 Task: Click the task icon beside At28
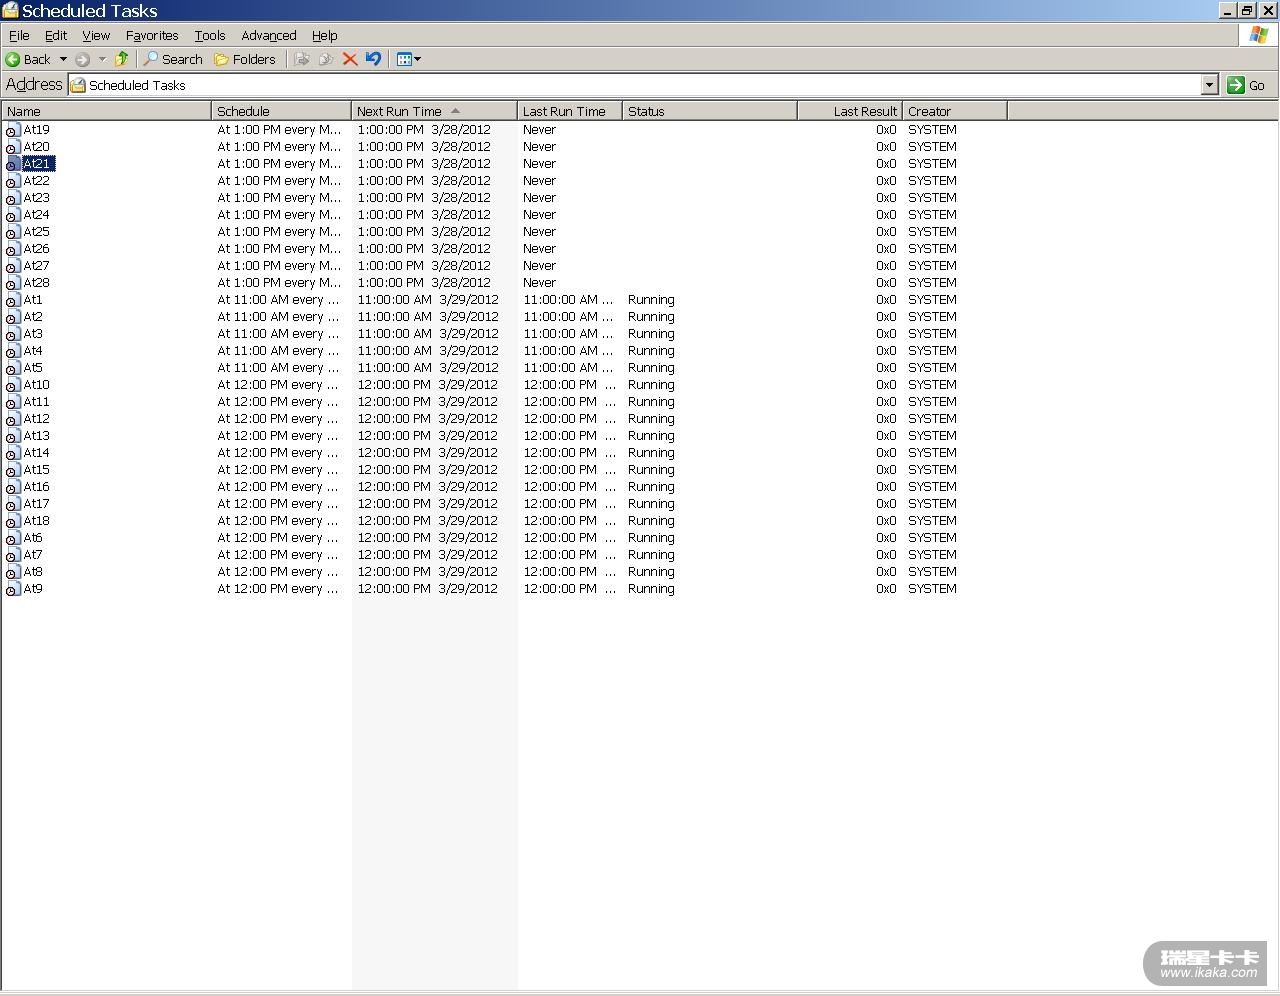click(13, 283)
